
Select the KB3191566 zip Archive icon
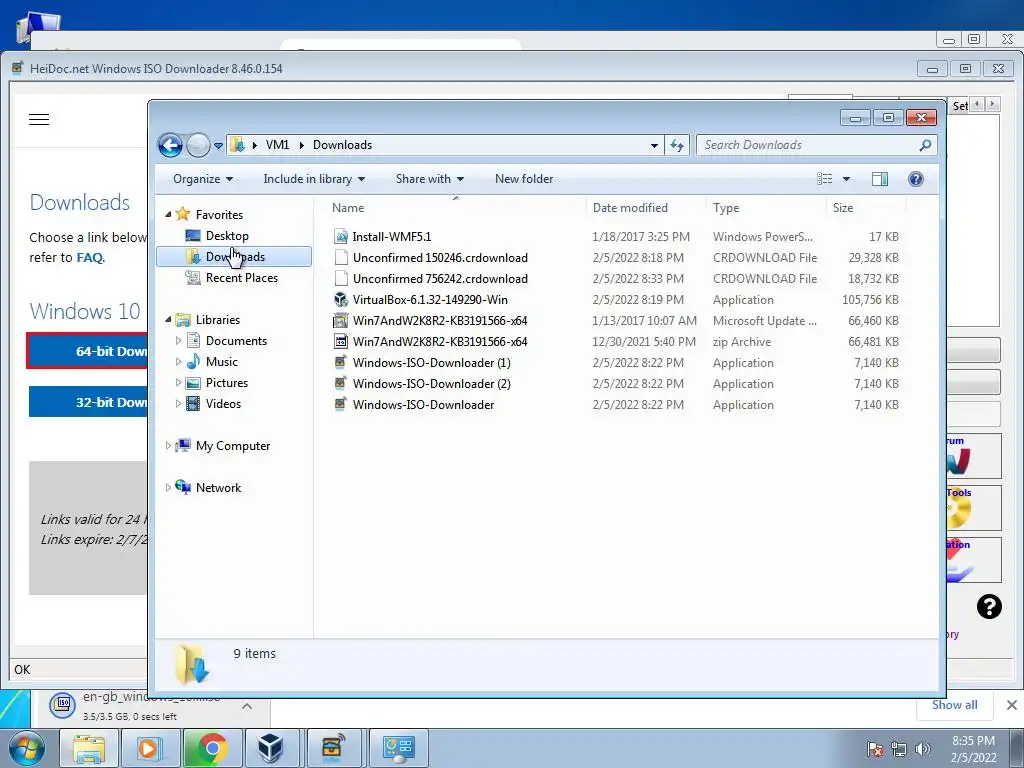coord(340,342)
